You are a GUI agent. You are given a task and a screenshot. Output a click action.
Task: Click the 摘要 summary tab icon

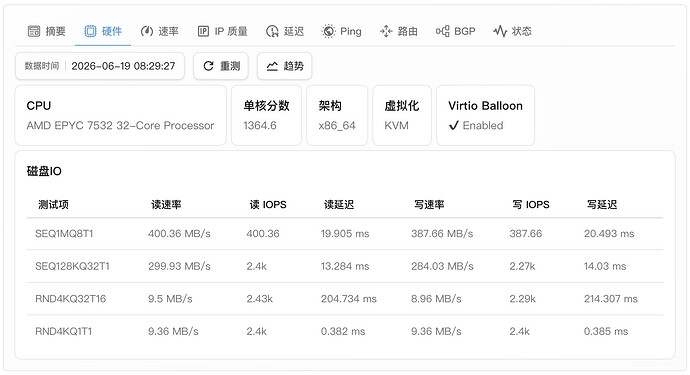tap(34, 31)
